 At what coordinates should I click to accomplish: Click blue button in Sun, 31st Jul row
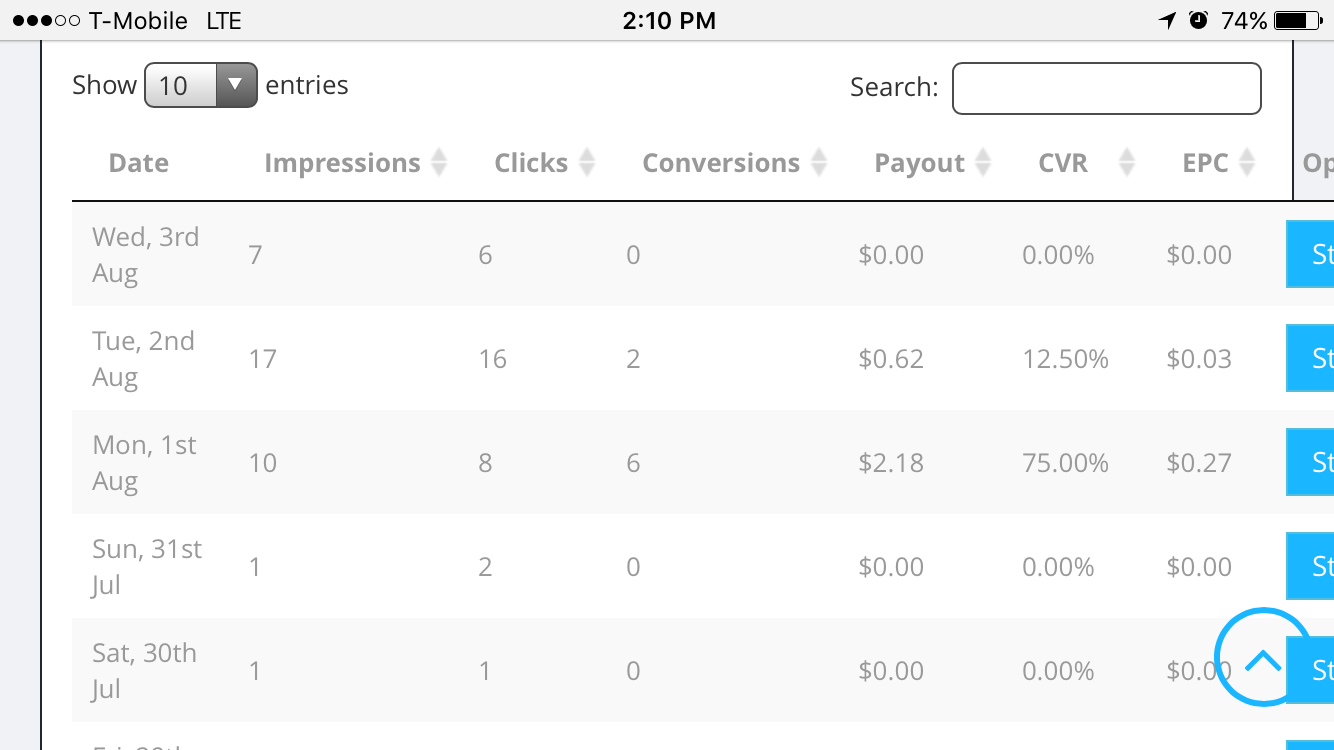tap(1310, 566)
